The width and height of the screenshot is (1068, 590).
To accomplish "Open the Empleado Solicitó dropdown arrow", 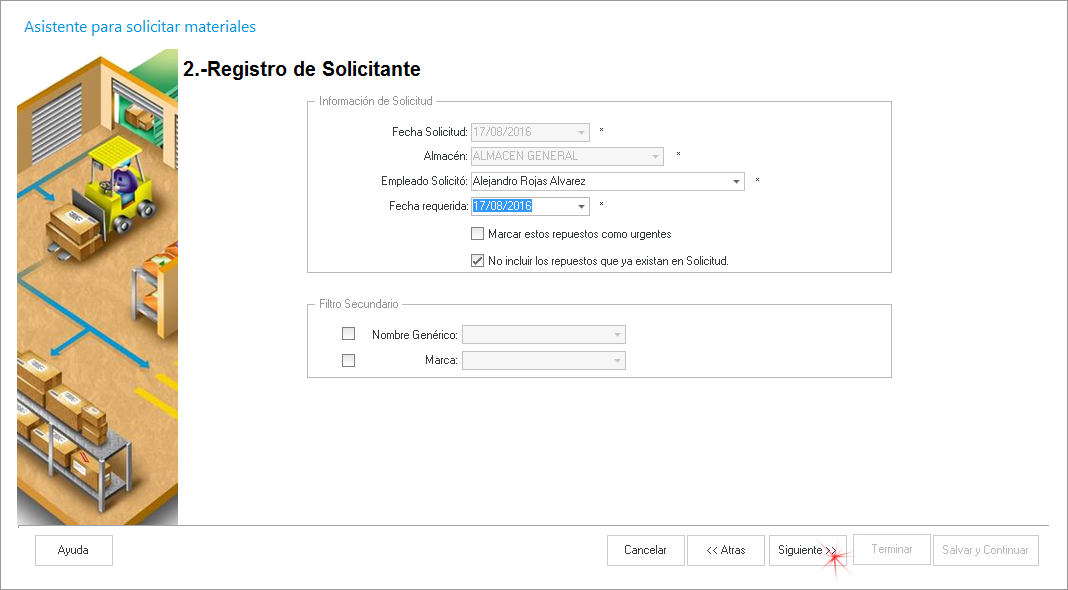I will [x=737, y=182].
